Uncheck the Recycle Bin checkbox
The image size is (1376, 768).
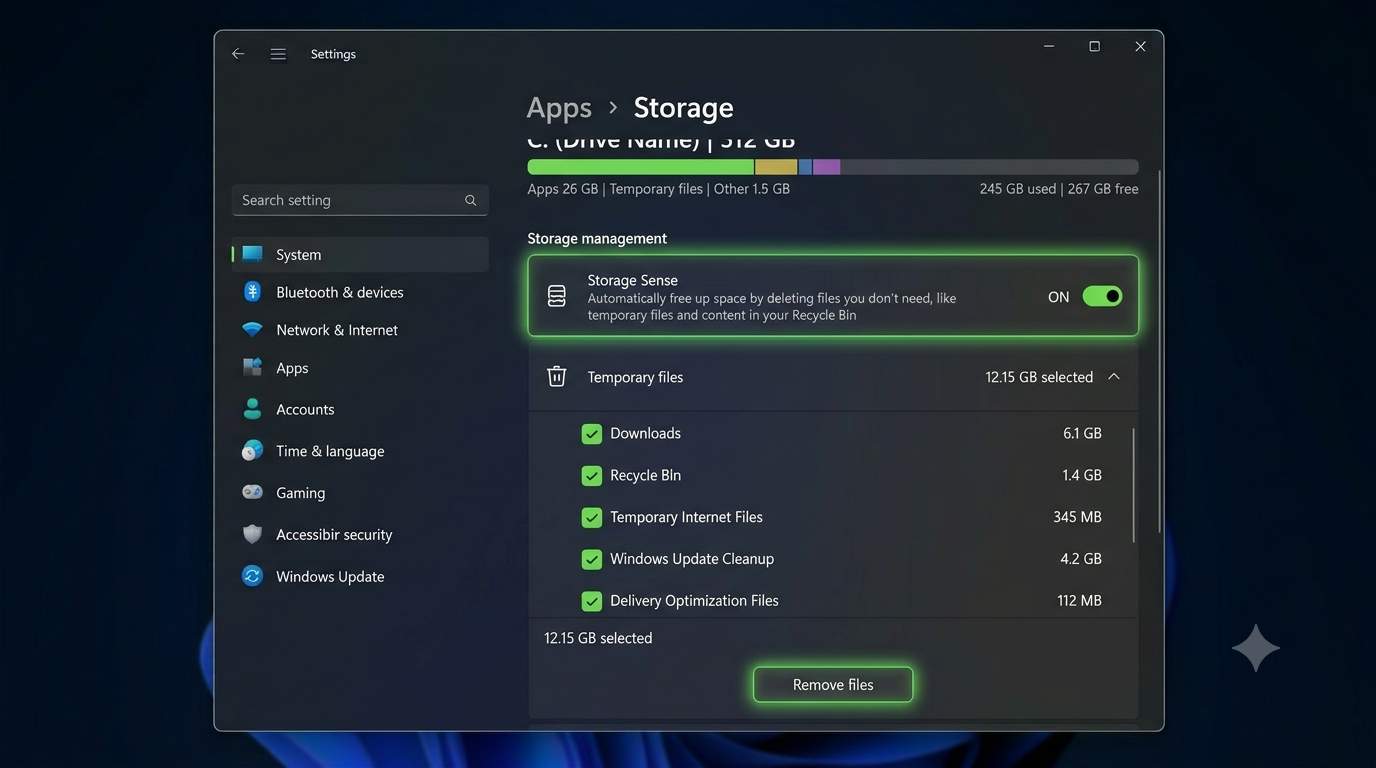(x=592, y=476)
